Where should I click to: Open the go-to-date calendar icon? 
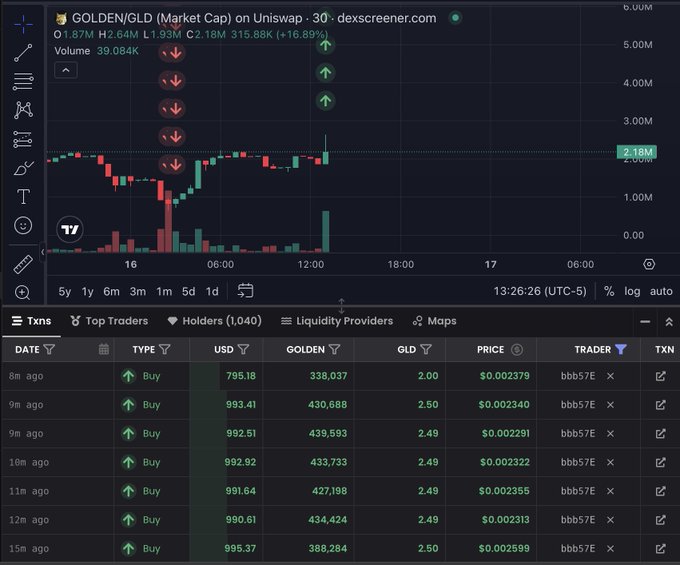tap(245, 291)
